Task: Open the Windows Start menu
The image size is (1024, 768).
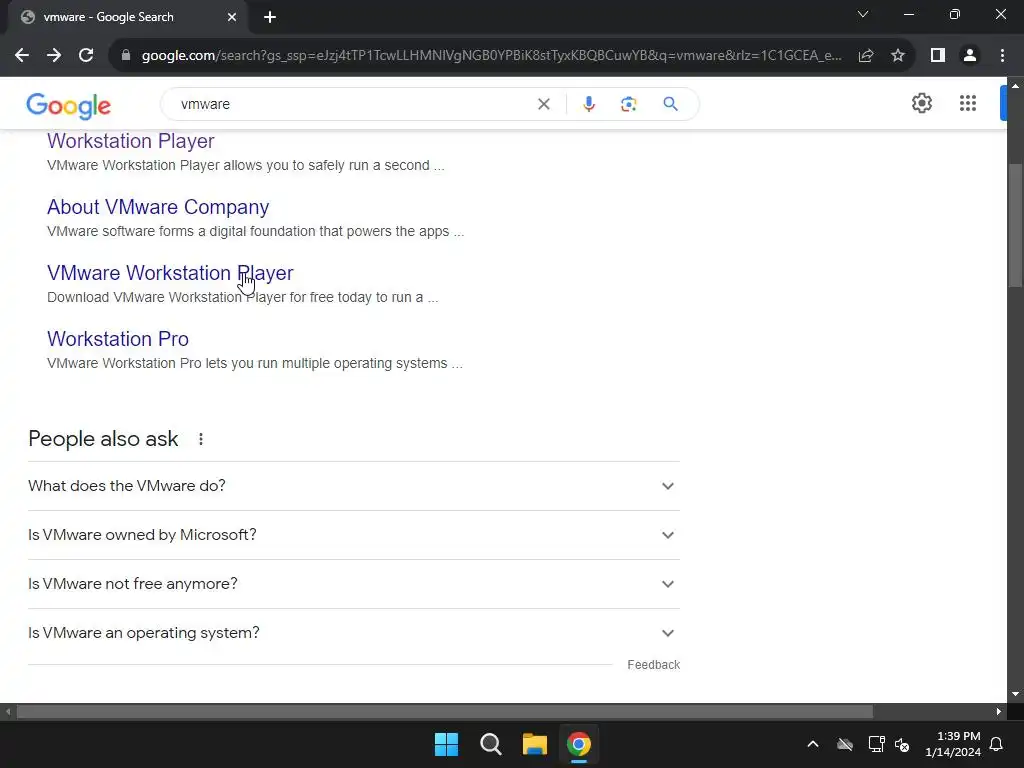Action: click(447, 744)
